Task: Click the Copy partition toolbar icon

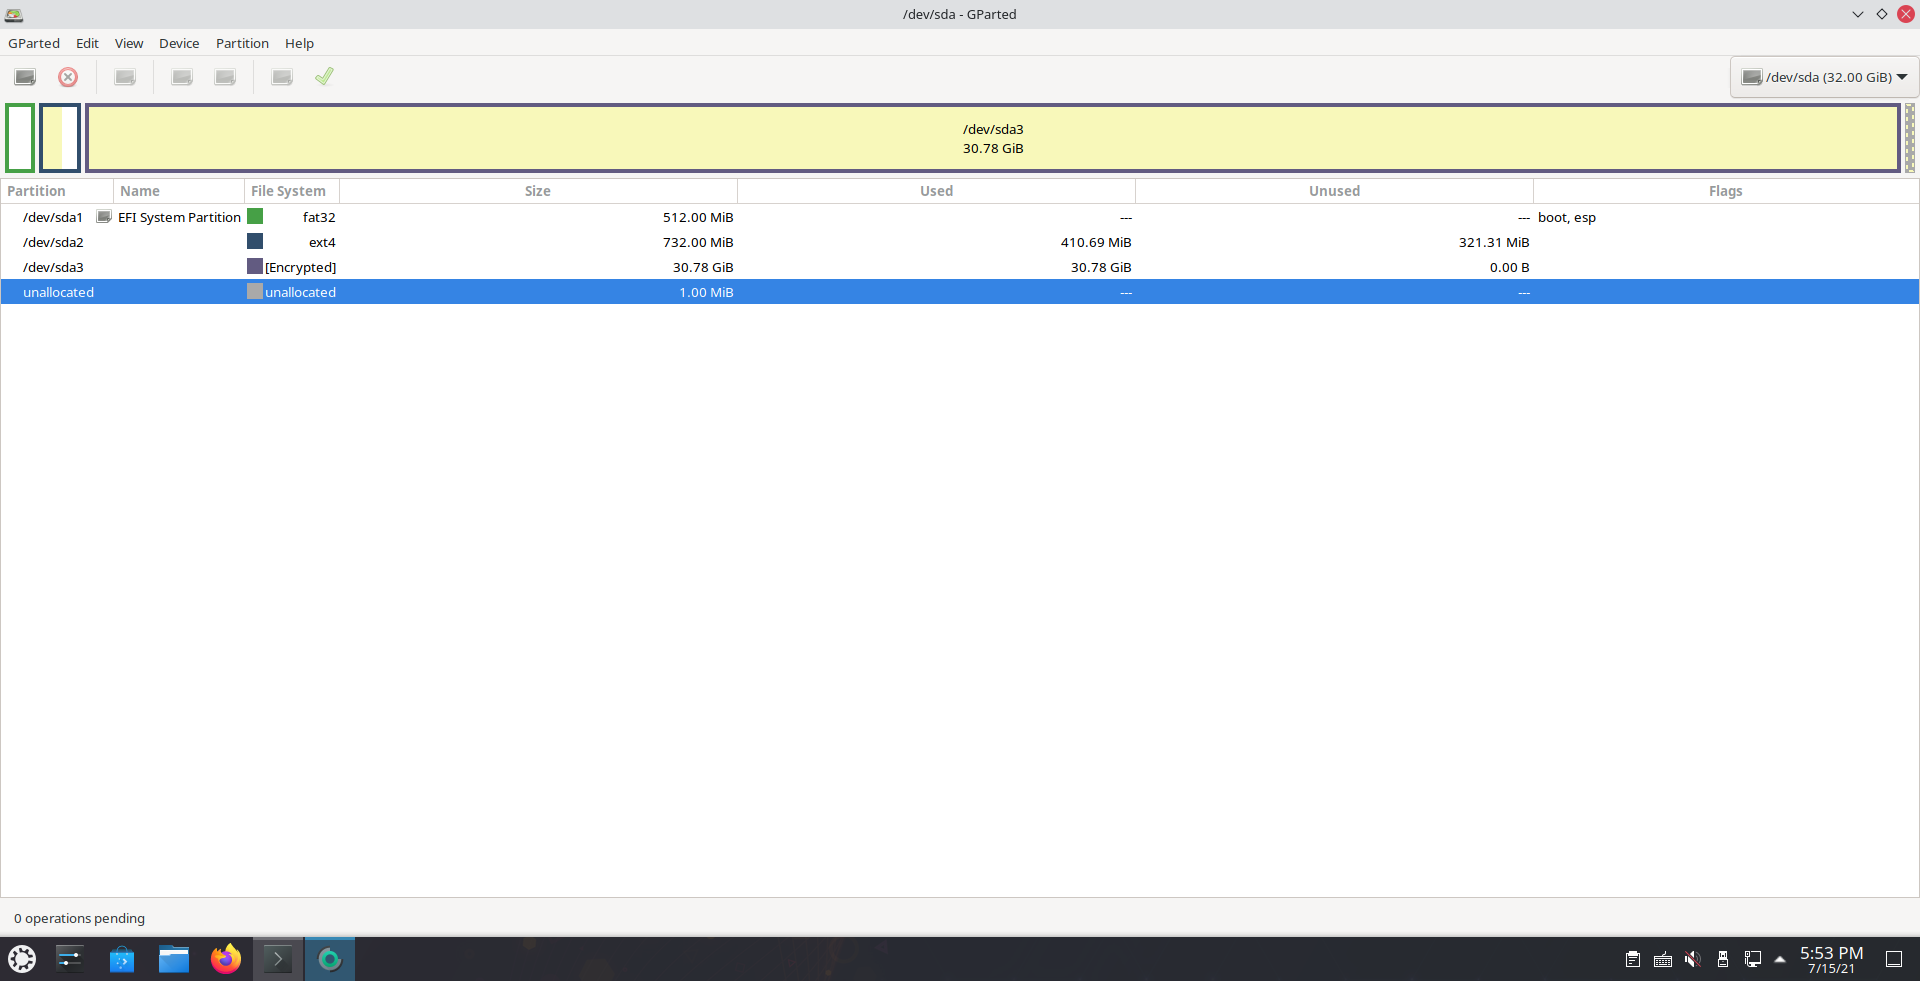Action: coord(182,77)
